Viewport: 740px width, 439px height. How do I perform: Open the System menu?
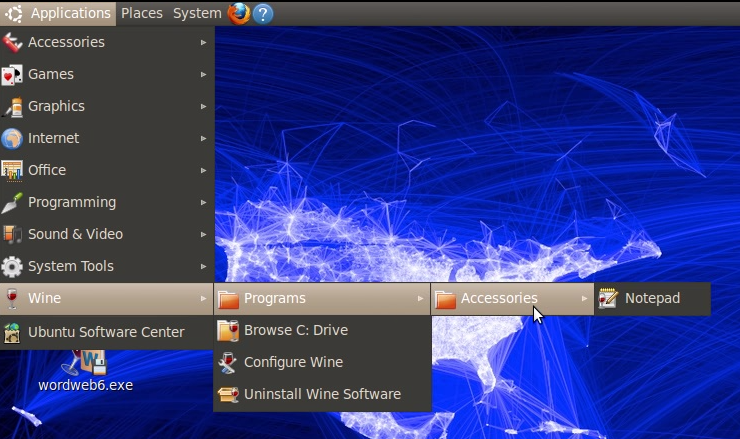point(197,13)
